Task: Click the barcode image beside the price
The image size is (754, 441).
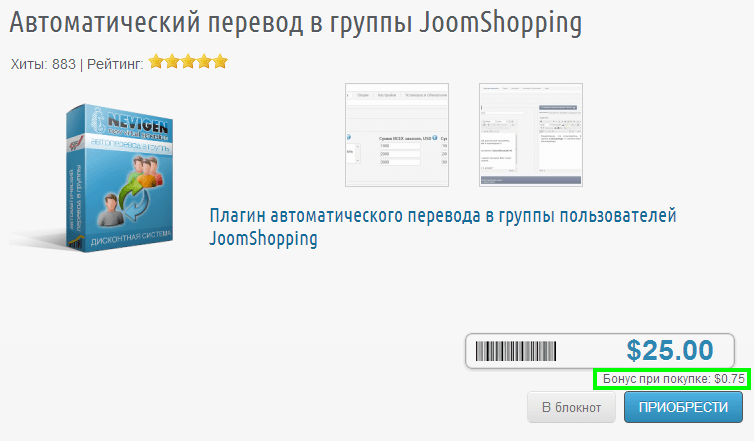Action: pyautogui.click(x=516, y=351)
